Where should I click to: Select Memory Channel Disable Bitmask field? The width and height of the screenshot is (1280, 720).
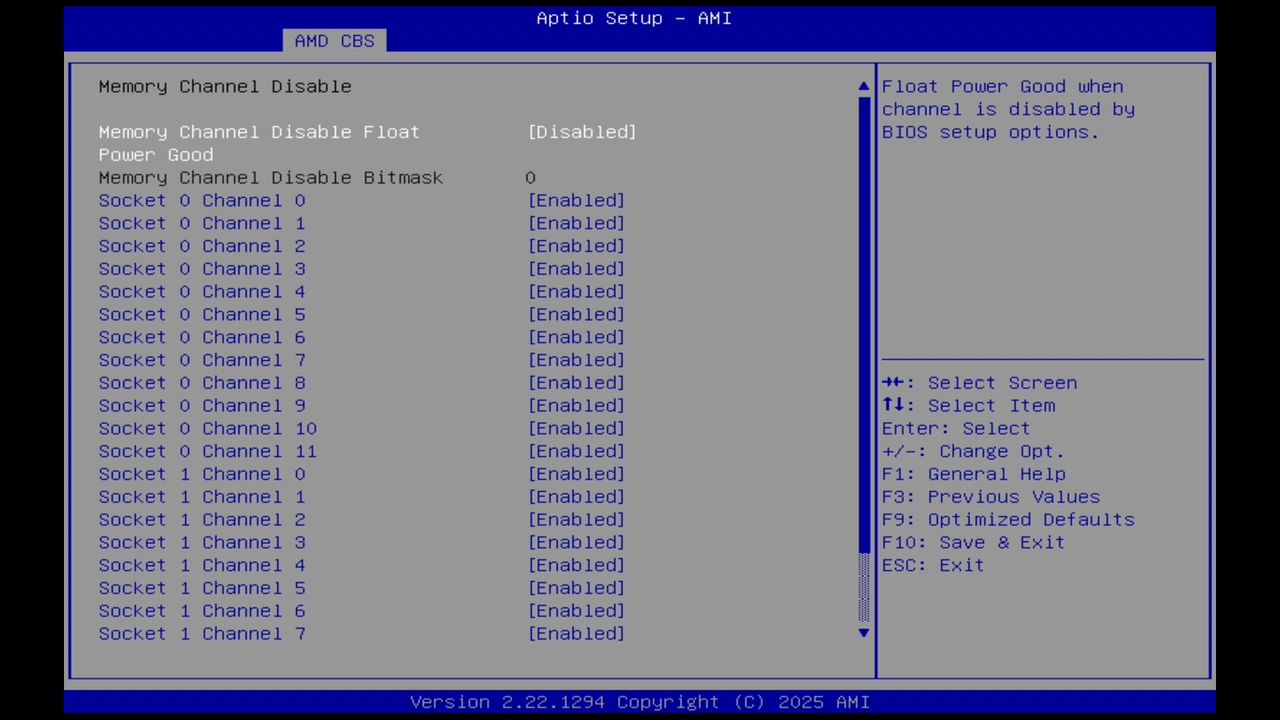(270, 177)
